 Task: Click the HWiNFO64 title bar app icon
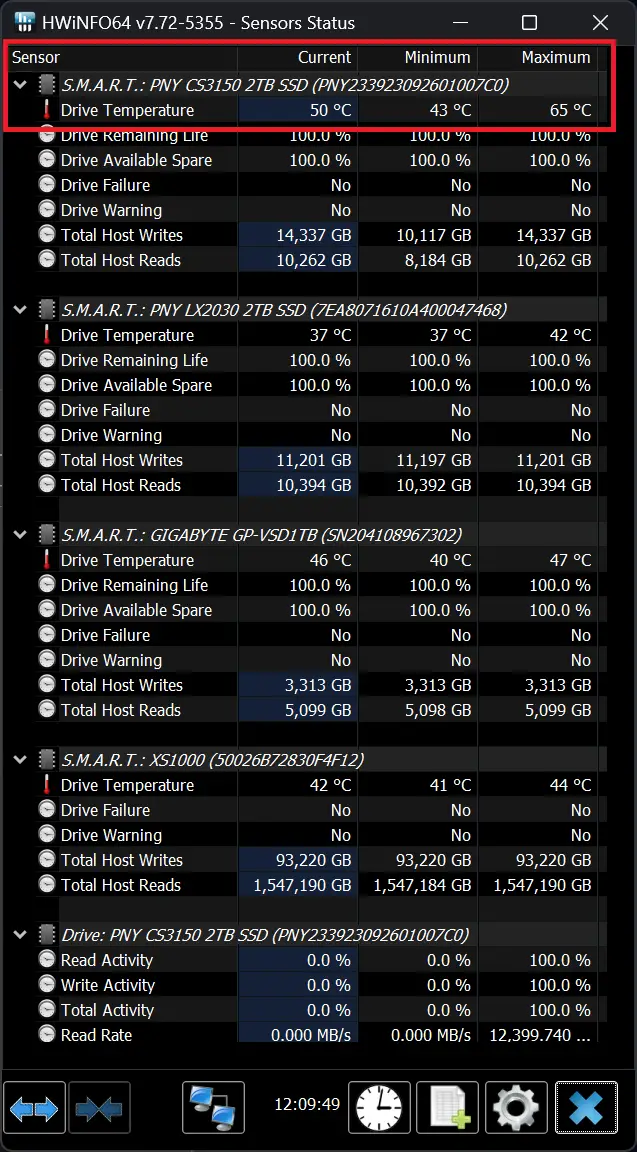click(x=24, y=22)
